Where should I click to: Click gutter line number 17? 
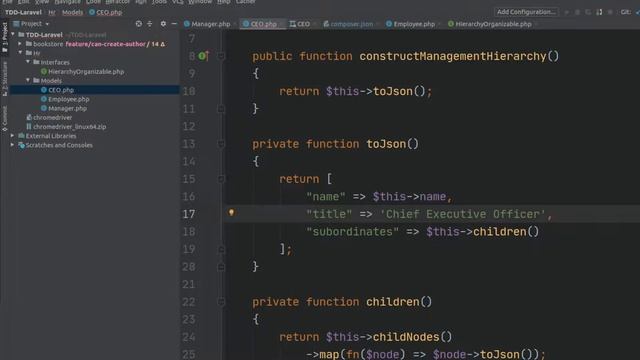coord(189,214)
